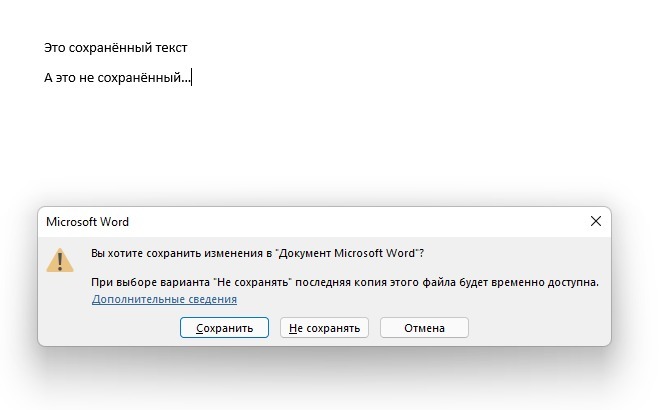The height and width of the screenshot is (410, 664).
Task: Click the word 'текст' in first line
Action: pos(170,47)
